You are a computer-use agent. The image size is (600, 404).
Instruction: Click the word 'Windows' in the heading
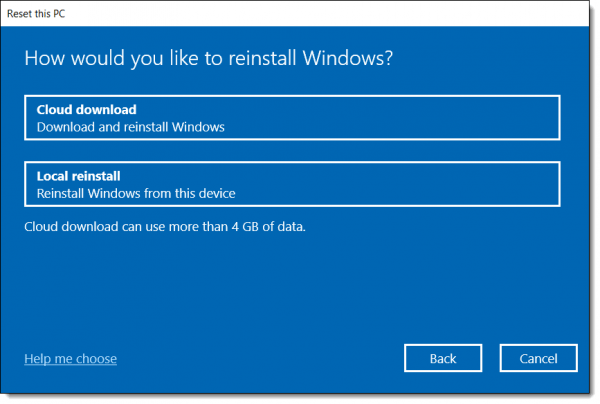tap(344, 58)
